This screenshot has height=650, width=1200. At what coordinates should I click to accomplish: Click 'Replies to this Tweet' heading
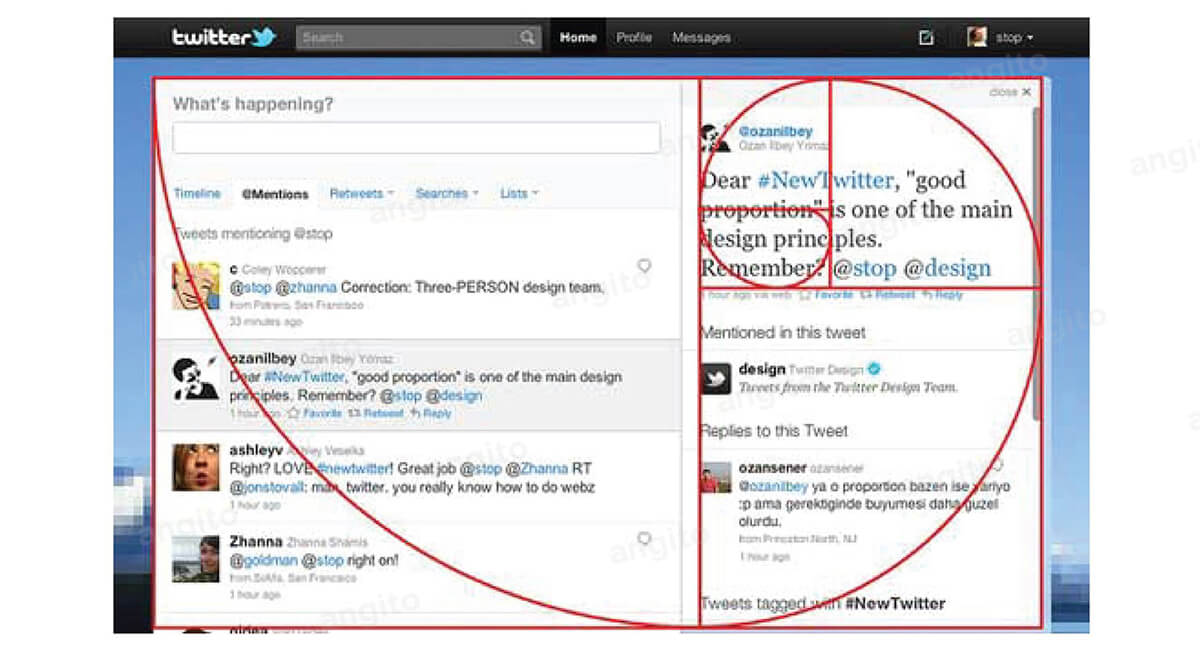(774, 431)
